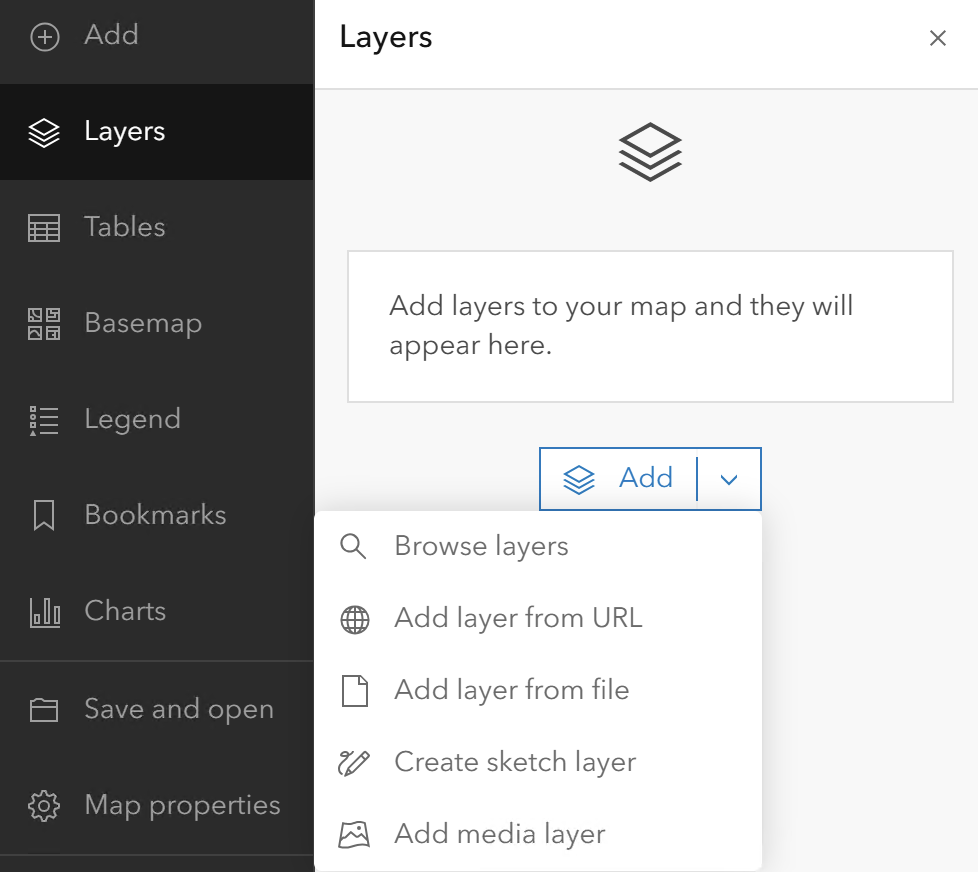Select Add layer from file option
This screenshot has height=872, width=978.
pos(511,690)
